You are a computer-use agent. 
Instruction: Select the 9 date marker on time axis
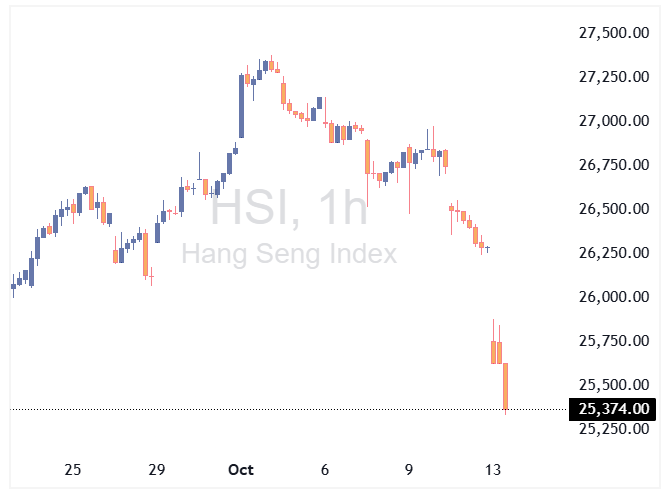coord(409,470)
